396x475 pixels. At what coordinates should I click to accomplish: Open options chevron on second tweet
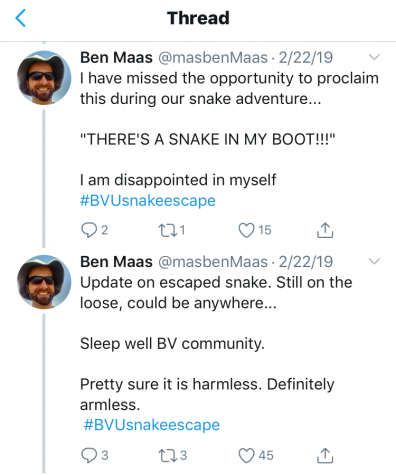[x=374, y=261]
